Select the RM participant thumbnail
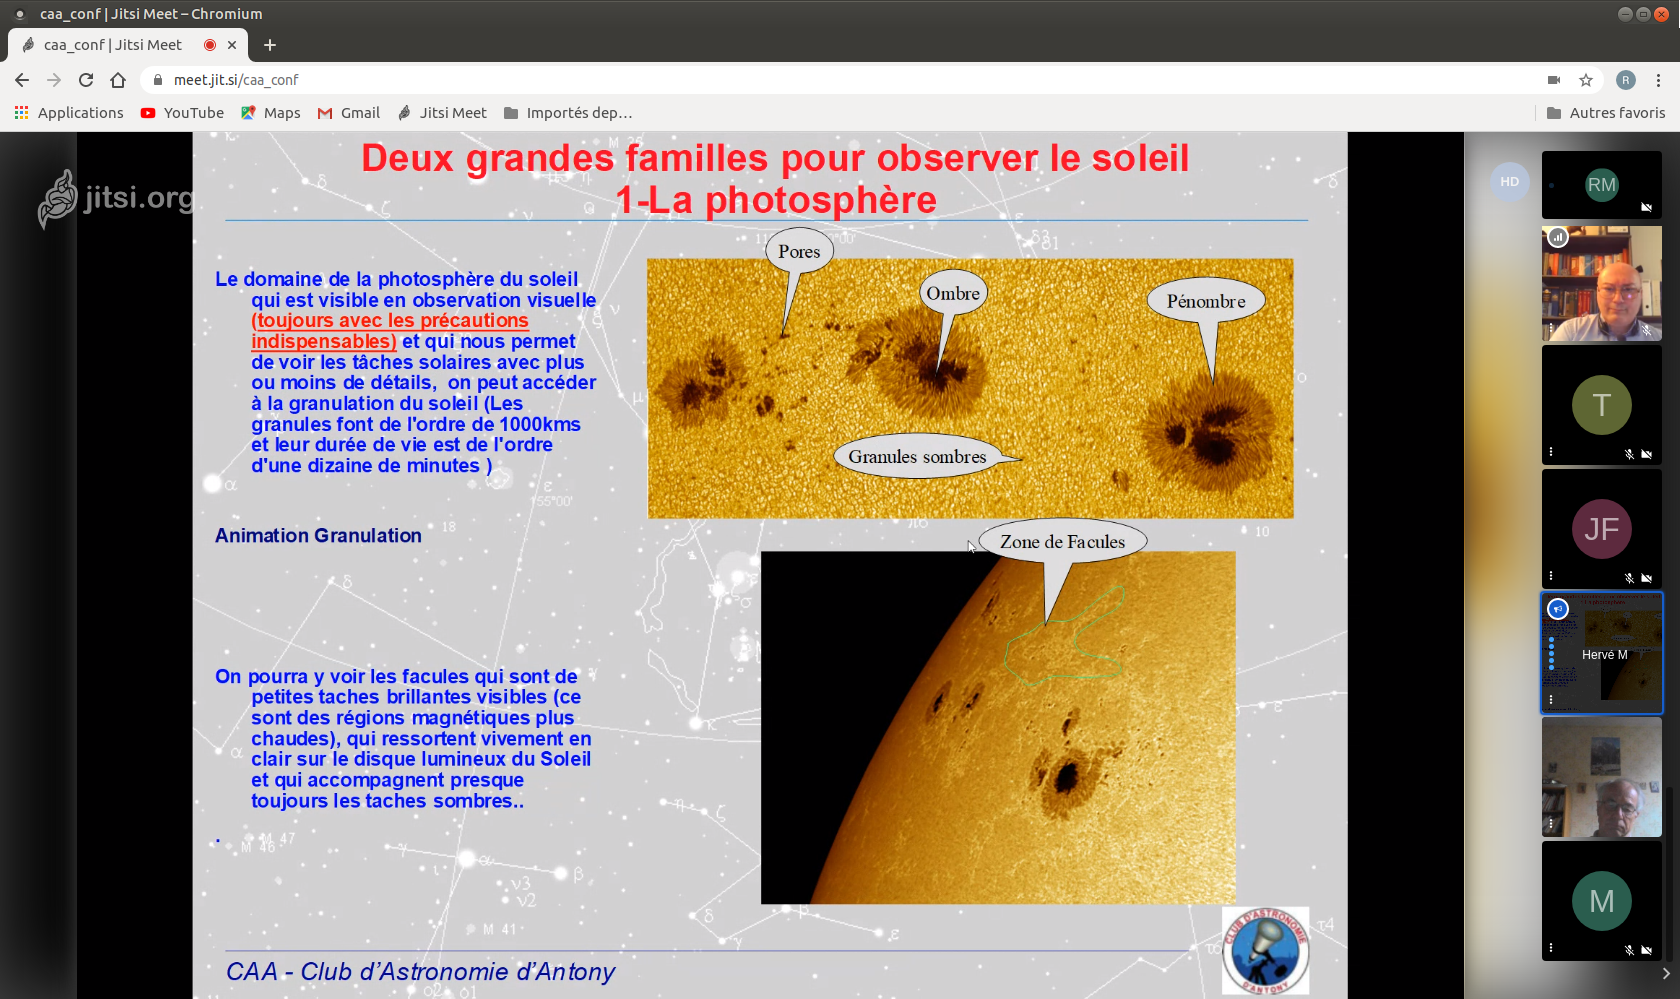The width and height of the screenshot is (1680, 999). pyautogui.click(x=1602, y=185)
